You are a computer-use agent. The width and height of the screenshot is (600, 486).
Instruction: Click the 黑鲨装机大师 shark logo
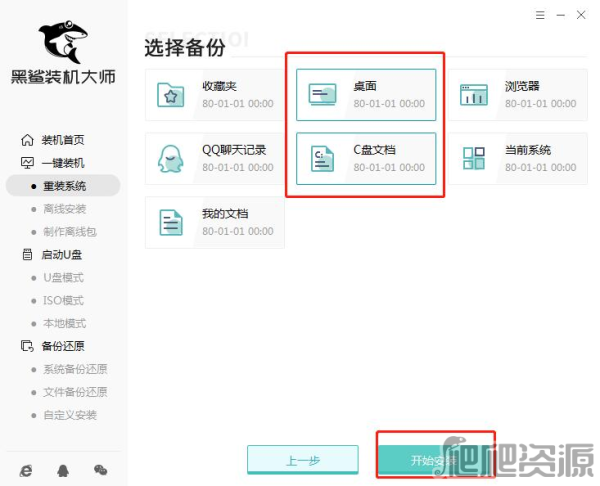(64, 41)
